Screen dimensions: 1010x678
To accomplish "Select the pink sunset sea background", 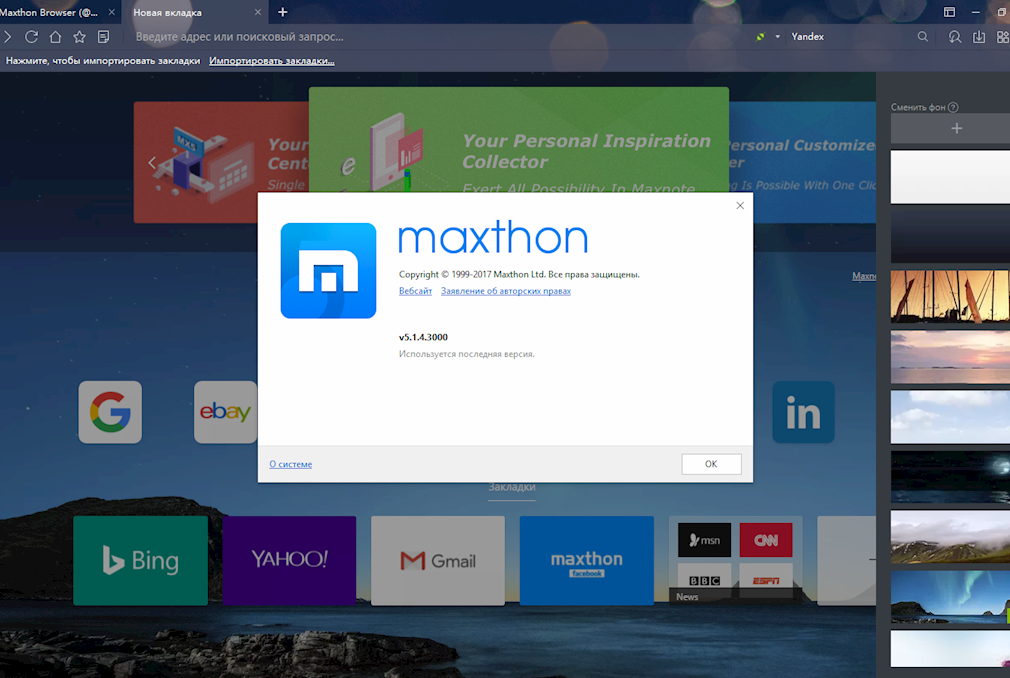I will tap(950, 357).
